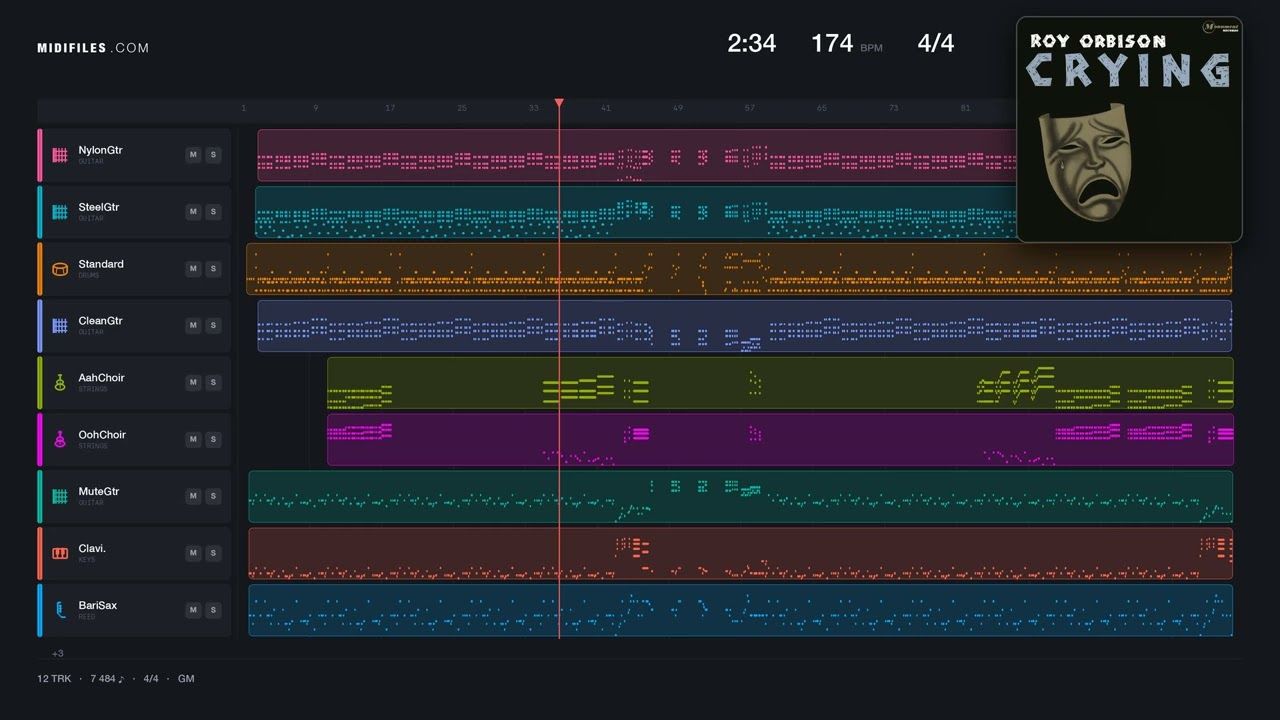Open the MIDIFILES.COM logo link
Viewport: 1280px width, 720px height.
point(93,48)
